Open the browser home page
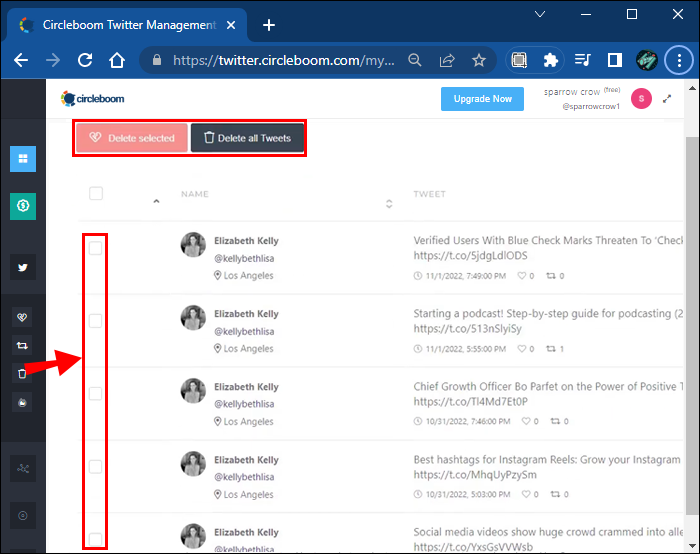 point(117,60)
